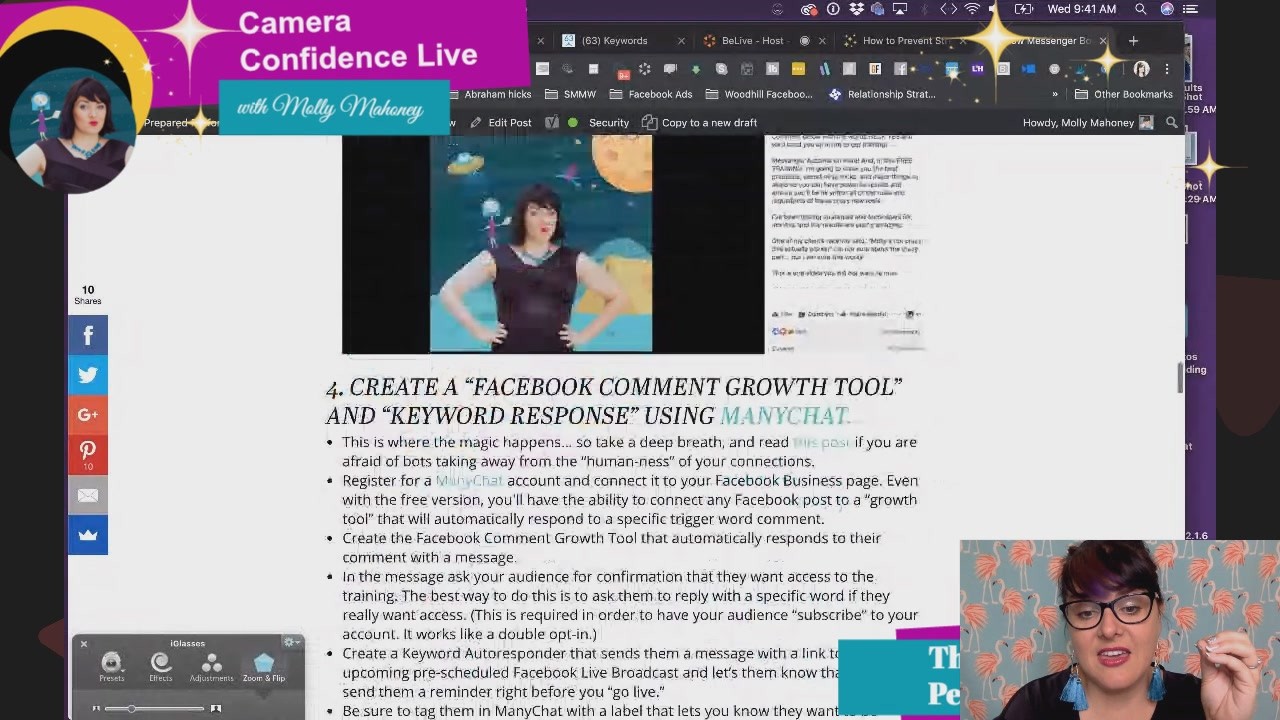The height and width of the screenshot is (720, 1280).
Task: Open Spotlight search in menu bar
Action: [1141, 9]
